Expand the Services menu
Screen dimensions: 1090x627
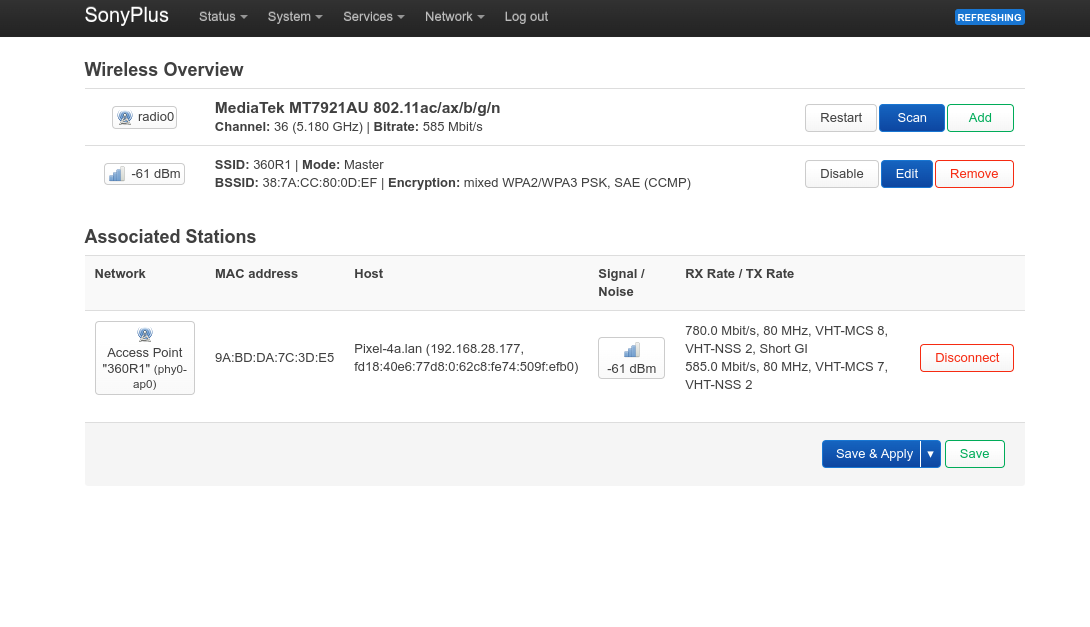[x=373, y=17]
